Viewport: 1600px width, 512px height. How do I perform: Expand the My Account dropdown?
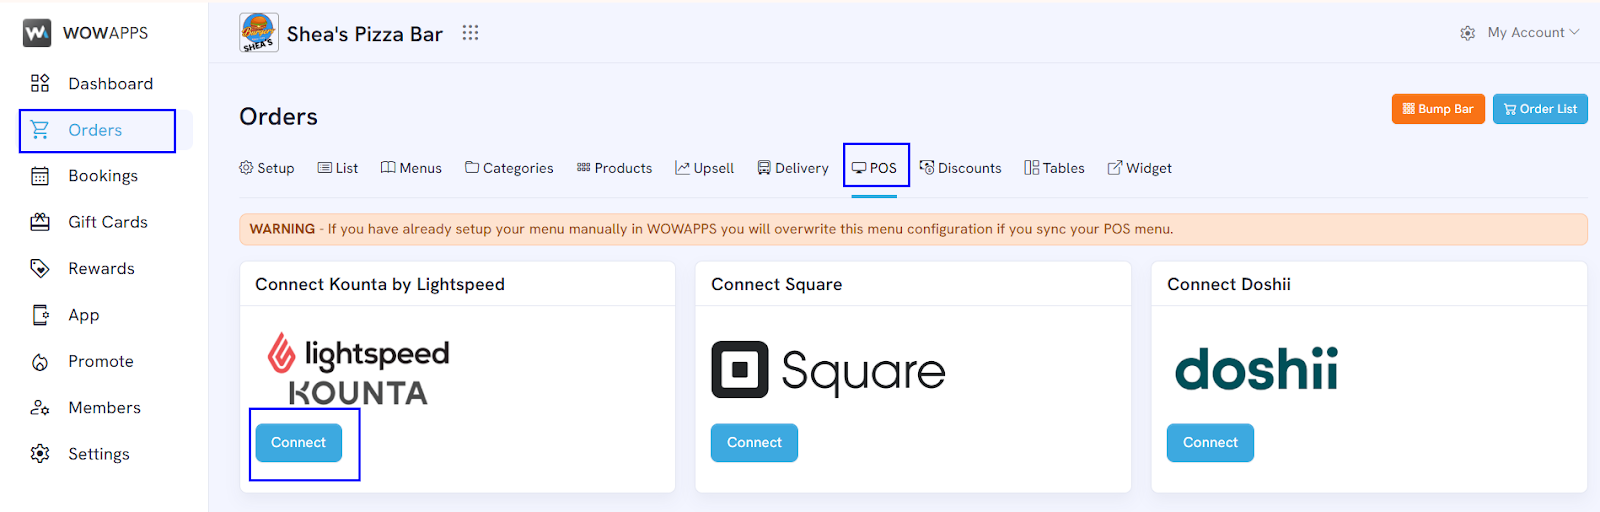pos(1533,33)
